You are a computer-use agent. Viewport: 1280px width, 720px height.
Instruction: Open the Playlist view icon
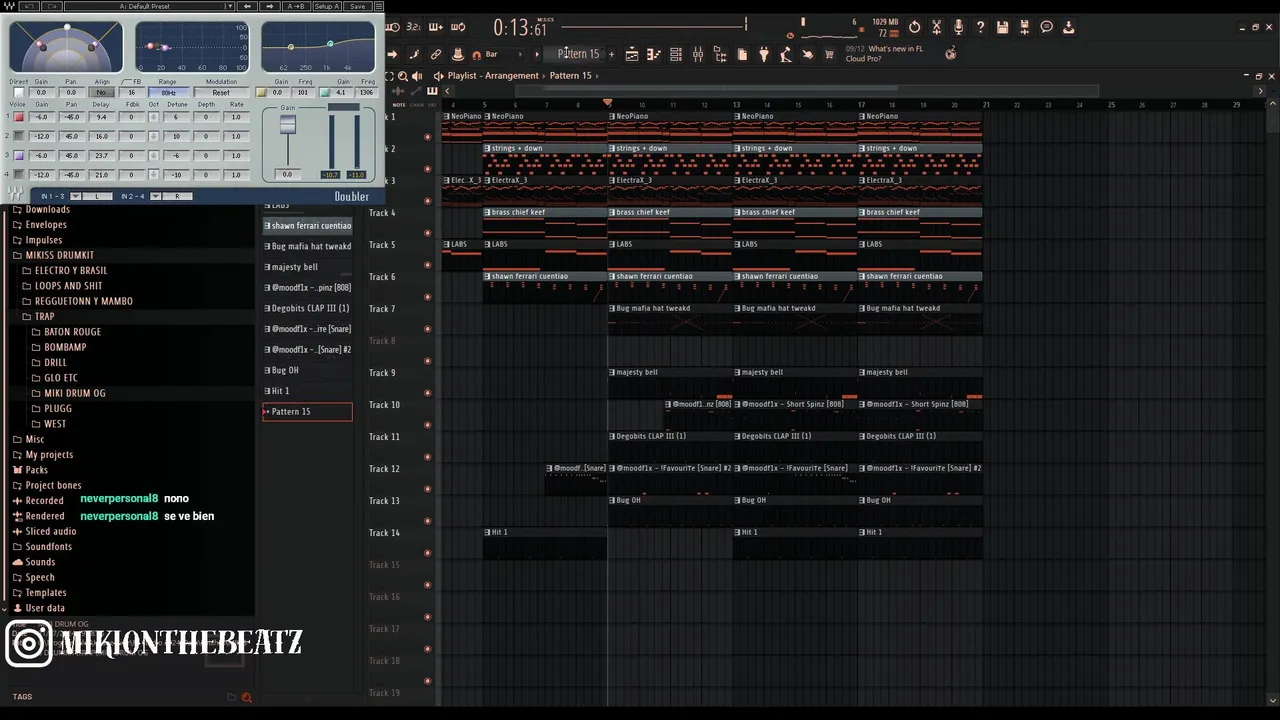click(x=631, y=54)
